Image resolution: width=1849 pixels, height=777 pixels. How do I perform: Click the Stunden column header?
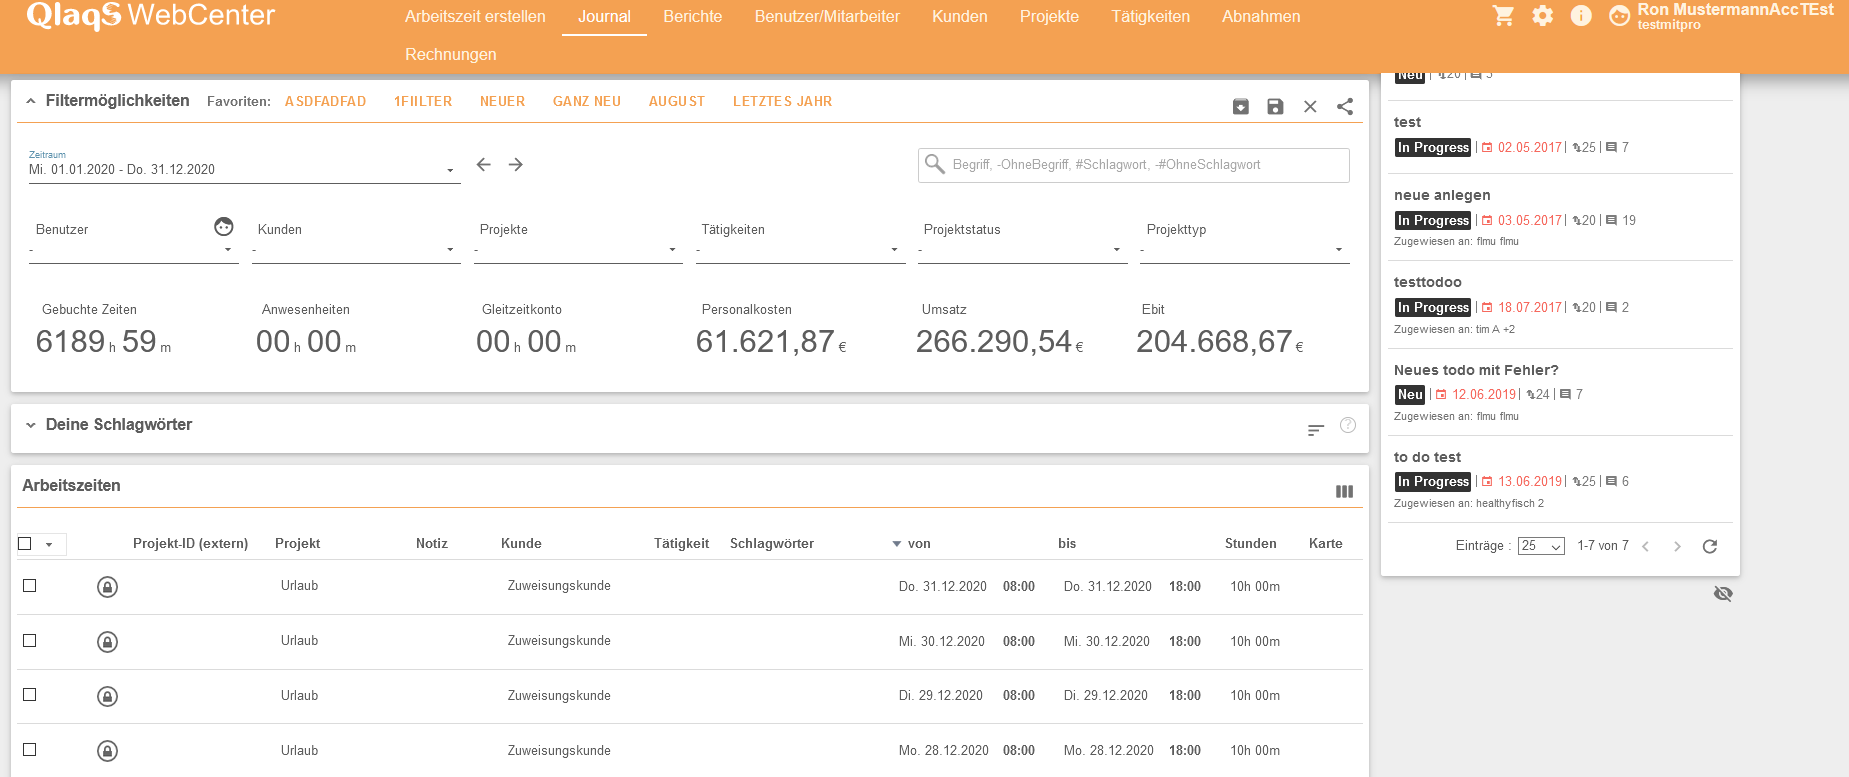pos(1251,544)
